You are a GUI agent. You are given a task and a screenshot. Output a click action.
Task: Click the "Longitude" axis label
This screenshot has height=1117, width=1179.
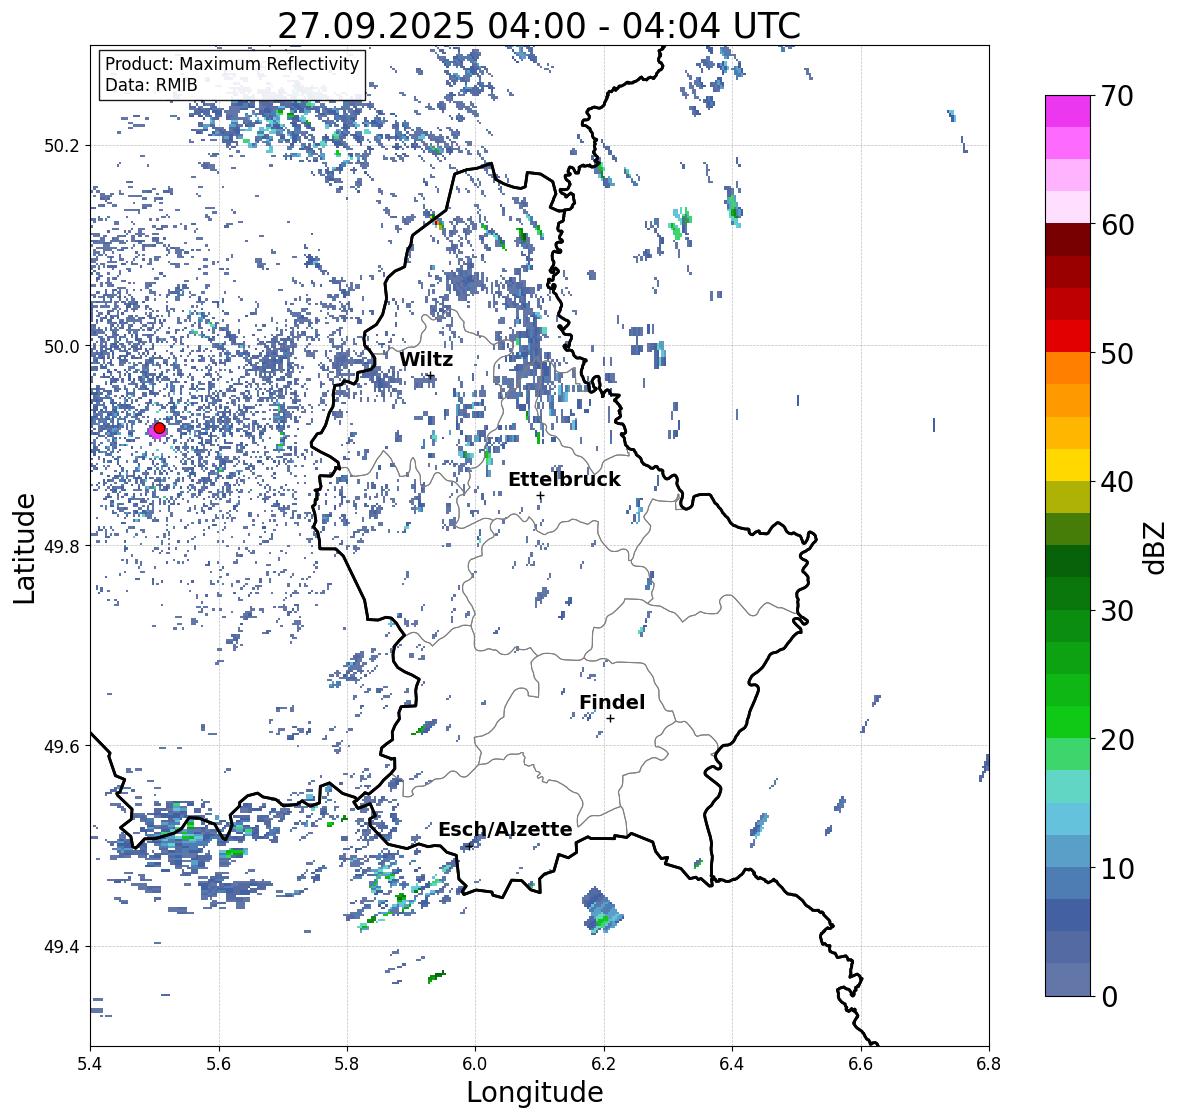click(x=535, y=1092)
